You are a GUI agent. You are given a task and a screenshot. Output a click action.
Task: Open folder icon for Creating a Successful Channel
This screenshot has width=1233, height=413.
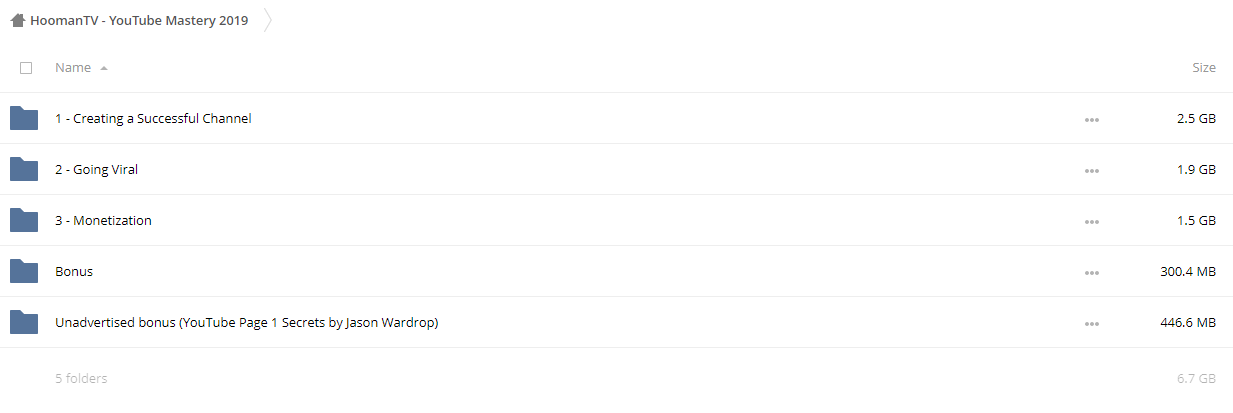(x=24, y=118)
